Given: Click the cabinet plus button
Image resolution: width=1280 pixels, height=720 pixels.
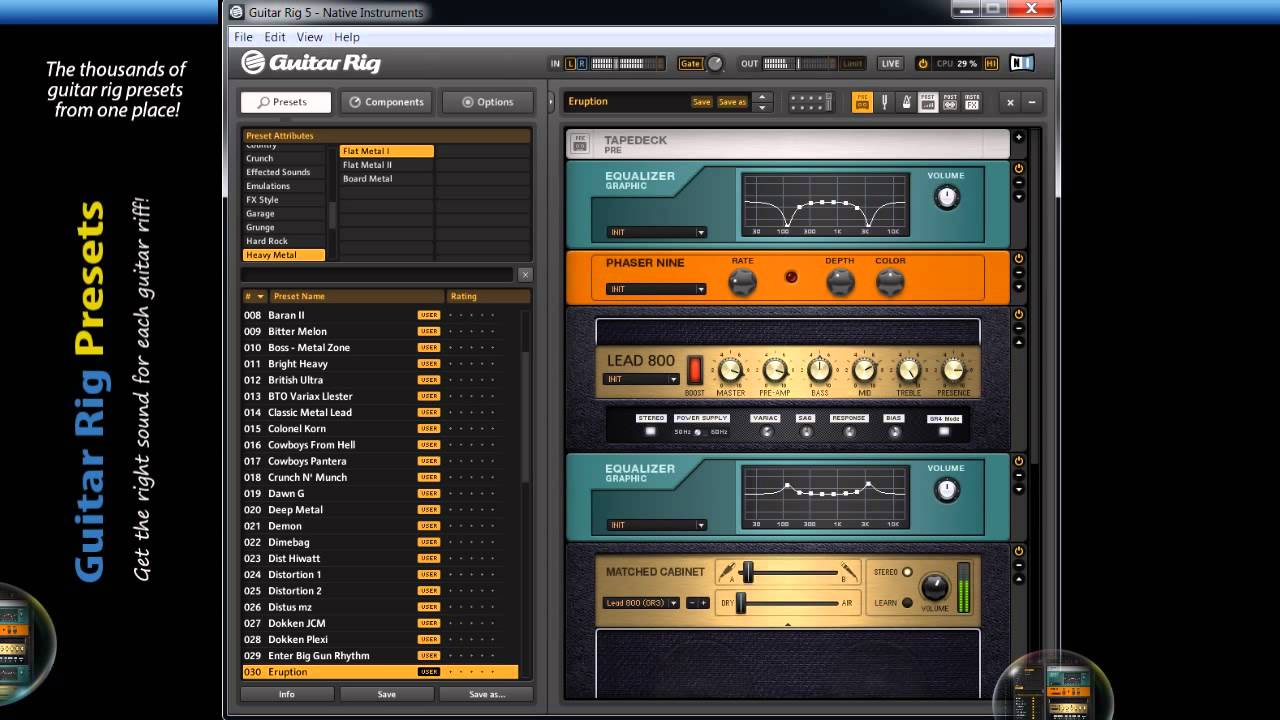Looking at the screenshot, I should pos(703,603).
